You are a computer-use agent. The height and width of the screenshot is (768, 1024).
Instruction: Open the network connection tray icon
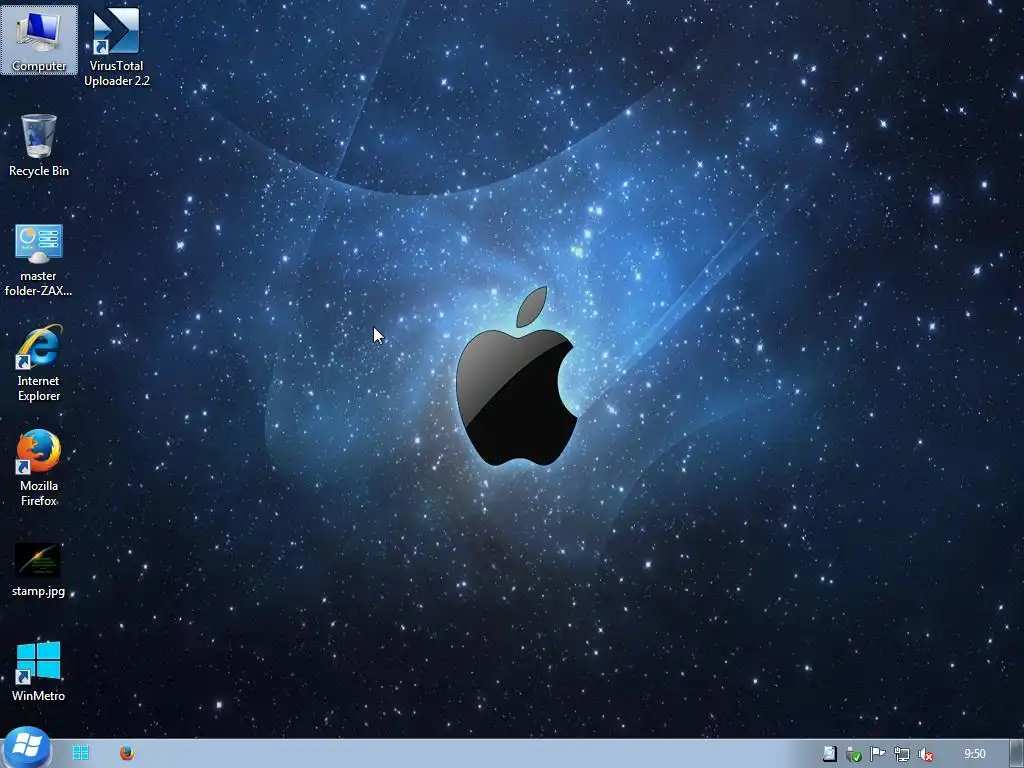coord(901,754)
